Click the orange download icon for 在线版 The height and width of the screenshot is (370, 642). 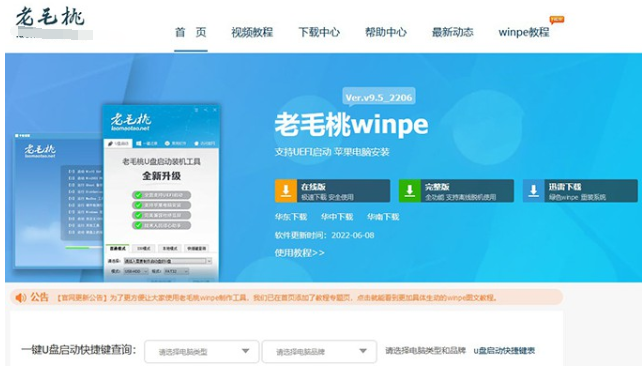coord(286,191)
